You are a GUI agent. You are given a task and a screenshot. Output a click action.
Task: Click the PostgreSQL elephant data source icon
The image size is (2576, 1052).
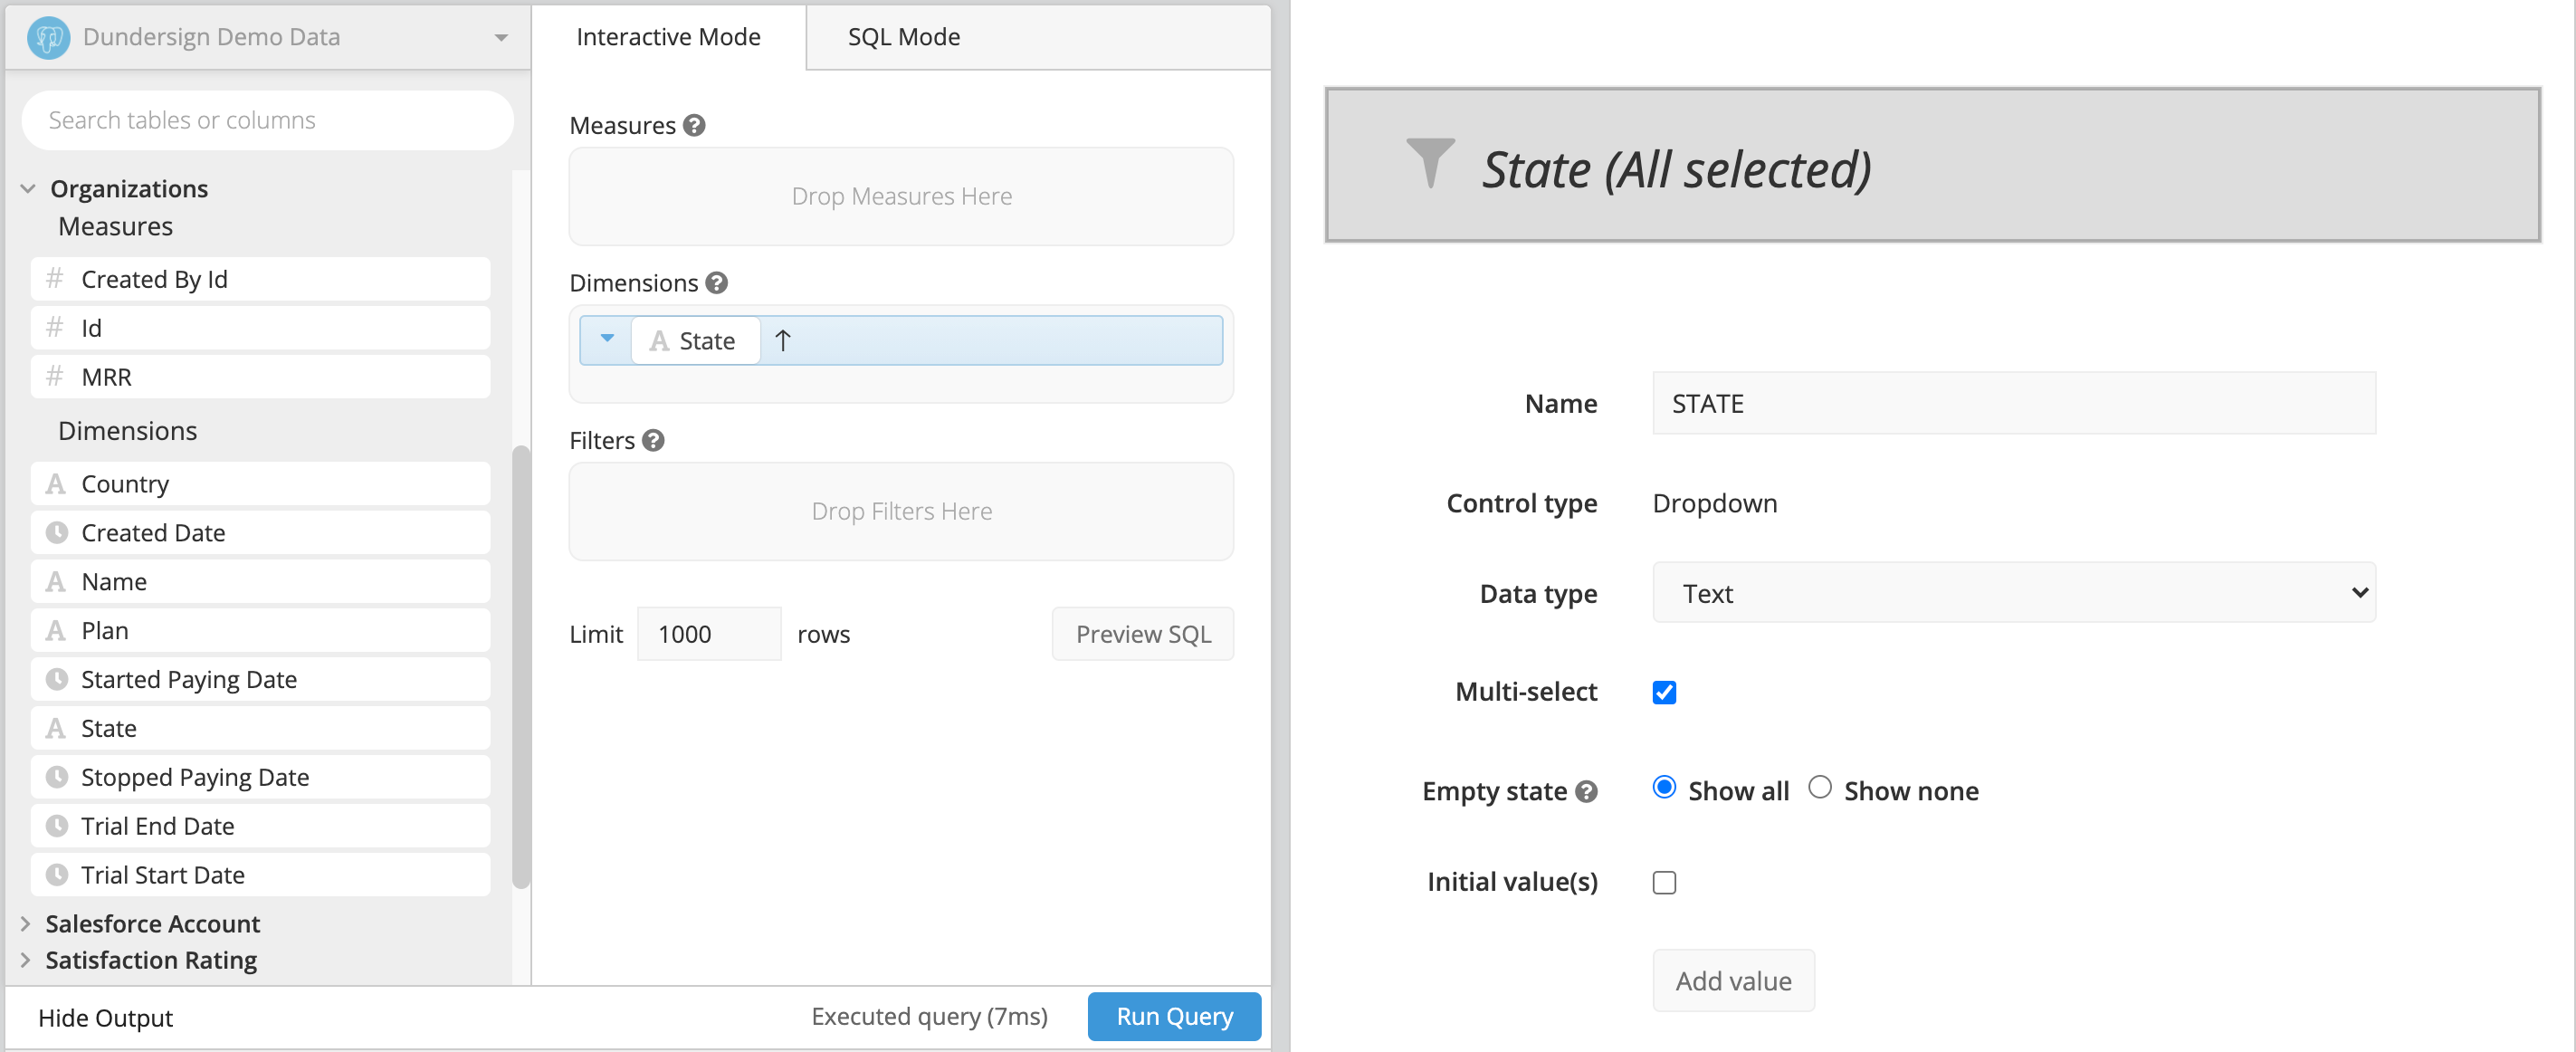coord(48,38)
